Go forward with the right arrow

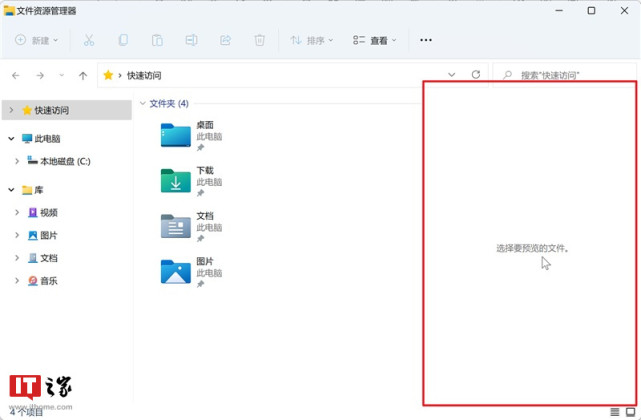click(x=40, y=75)
